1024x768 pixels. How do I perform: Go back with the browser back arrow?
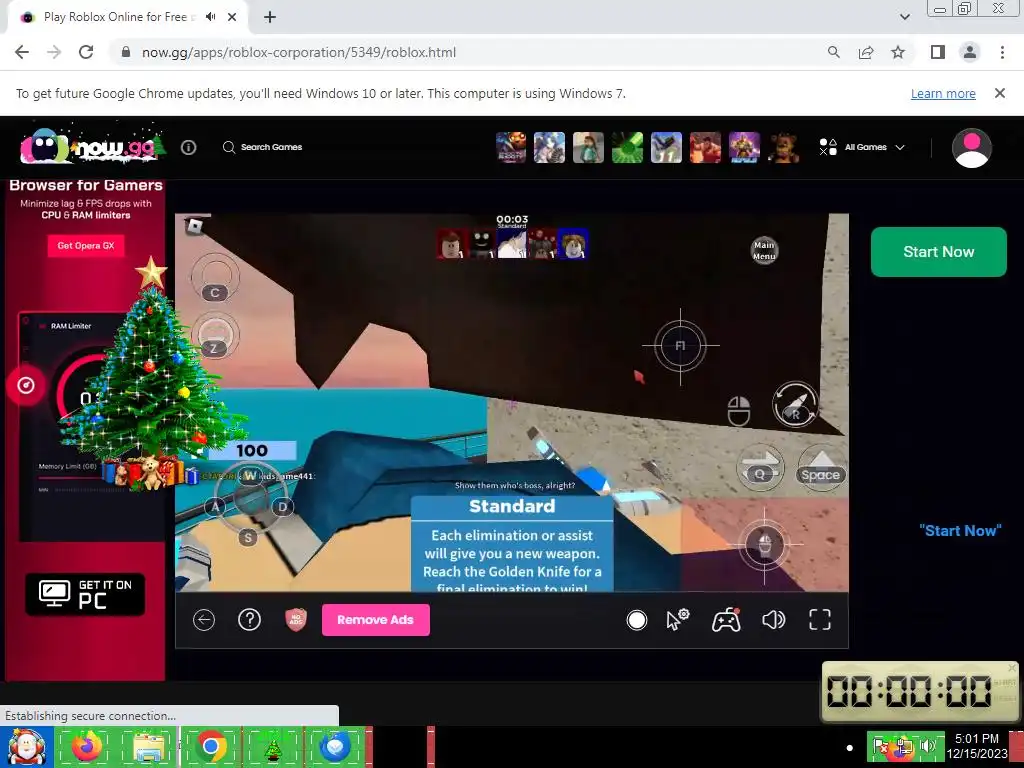pyautogui.click(x=22, y=52)
